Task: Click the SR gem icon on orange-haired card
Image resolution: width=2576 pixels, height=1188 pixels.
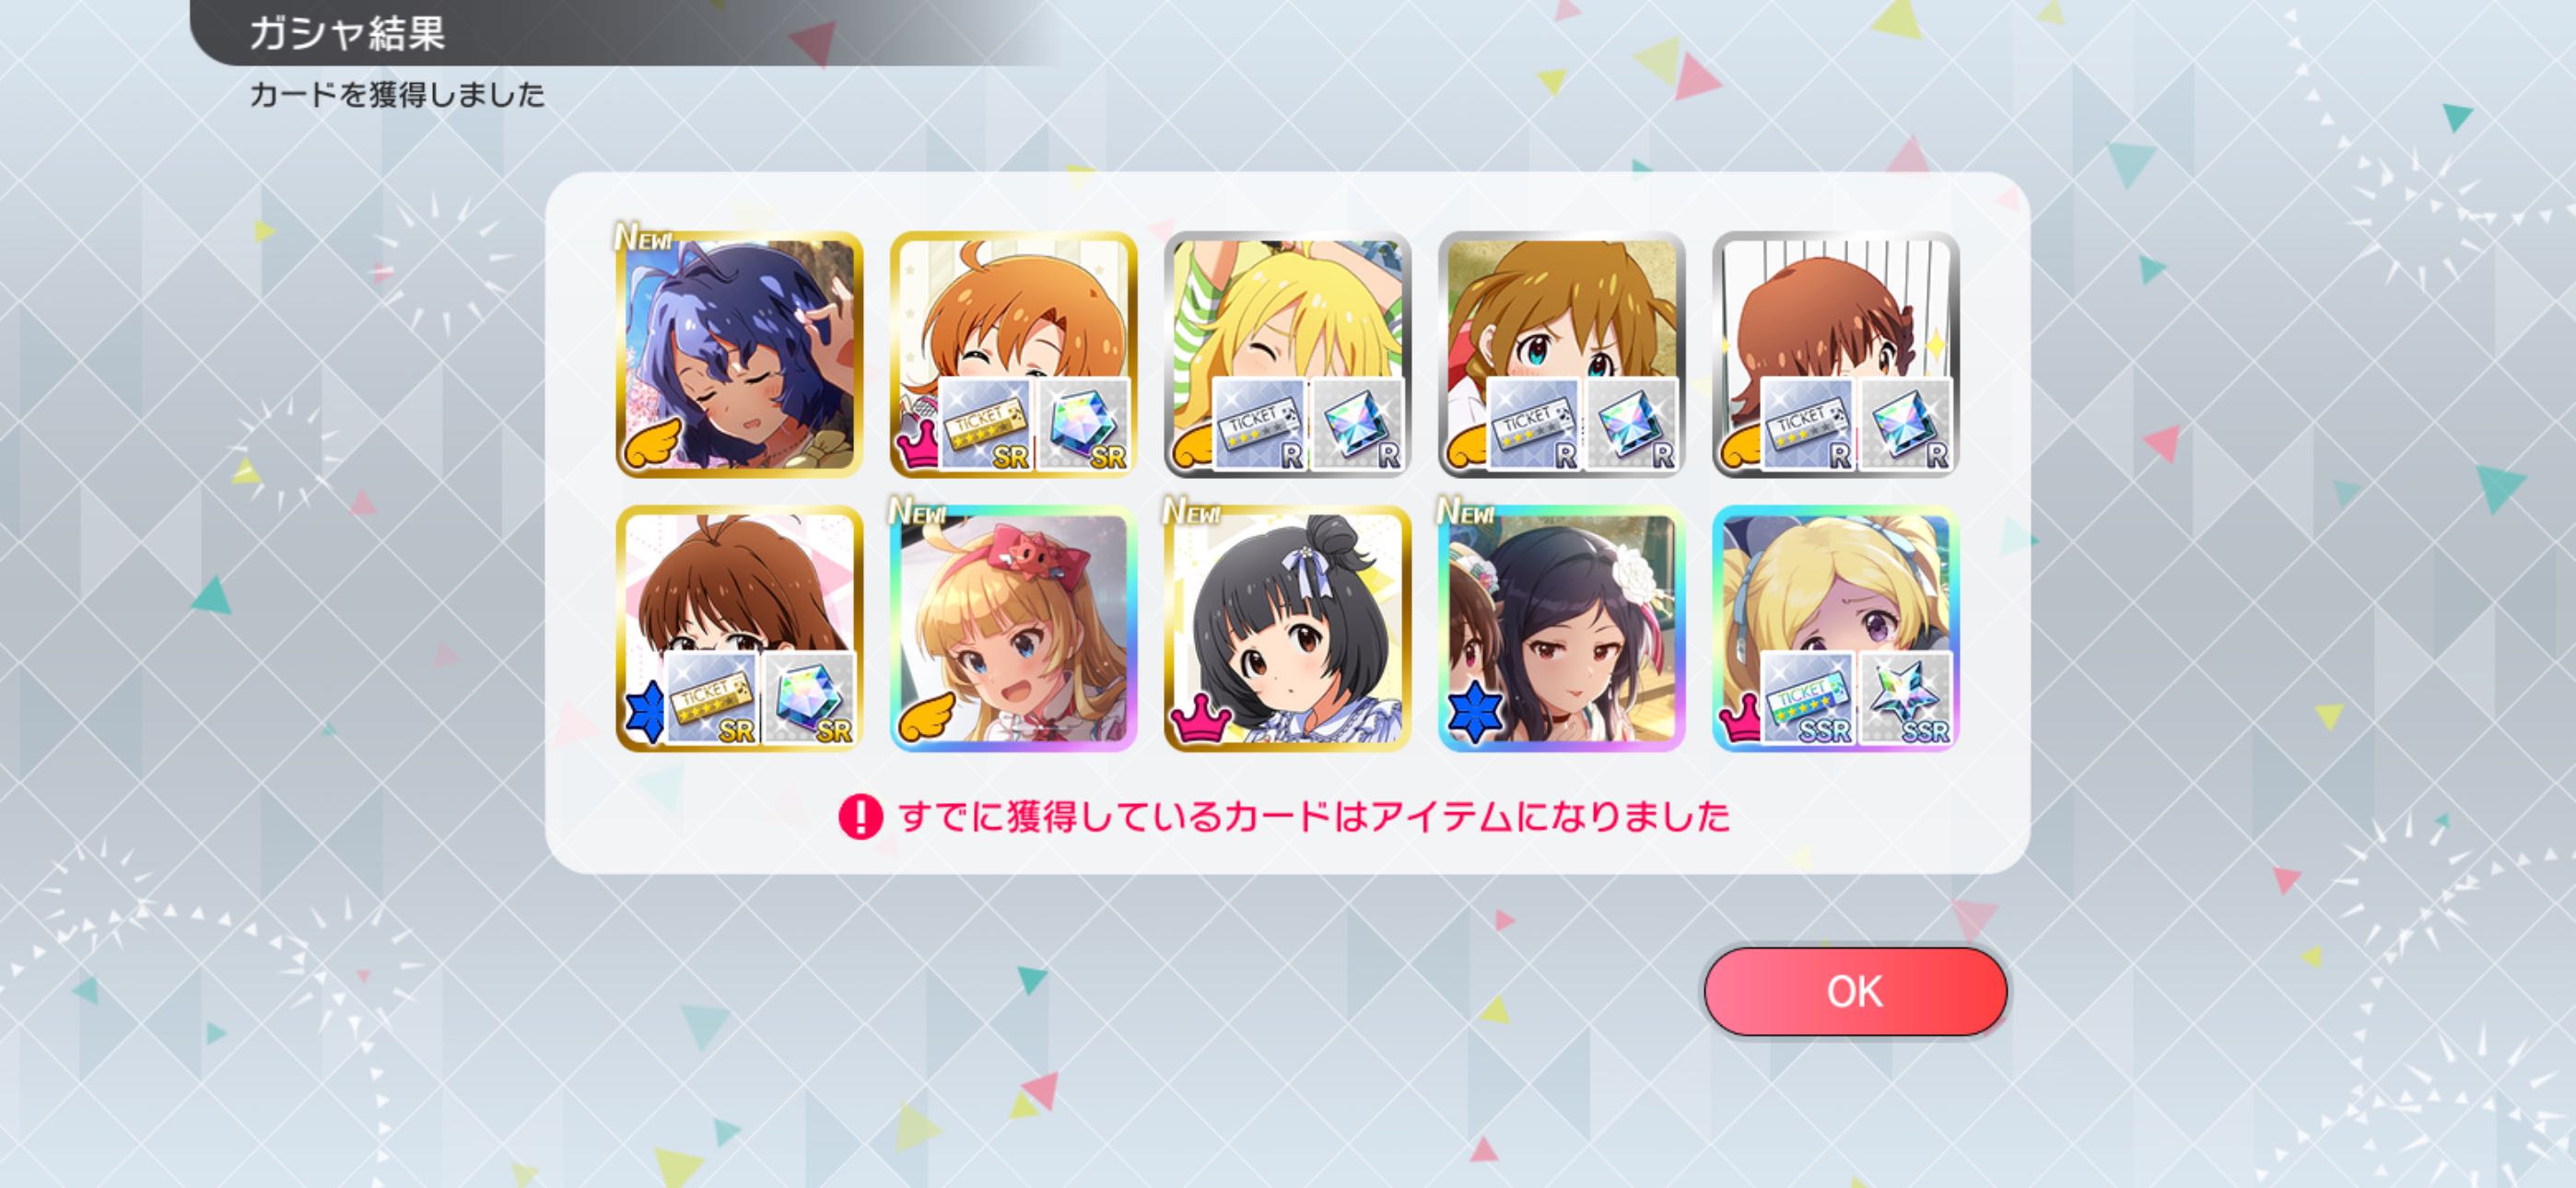Action: tap(1083, 424)
